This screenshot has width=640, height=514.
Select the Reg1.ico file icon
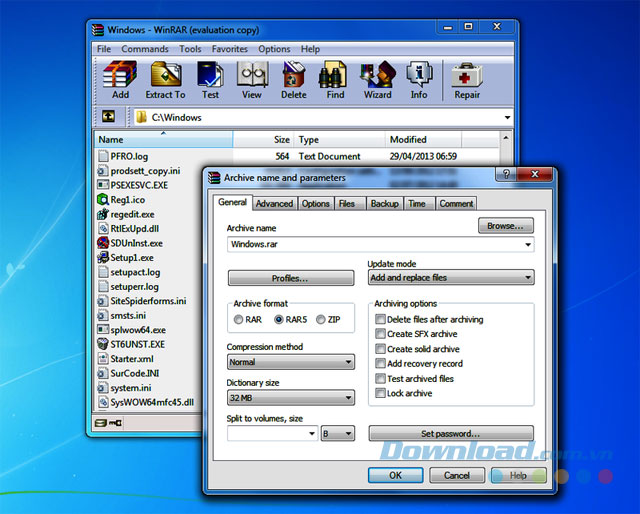(x=103, y=200)
